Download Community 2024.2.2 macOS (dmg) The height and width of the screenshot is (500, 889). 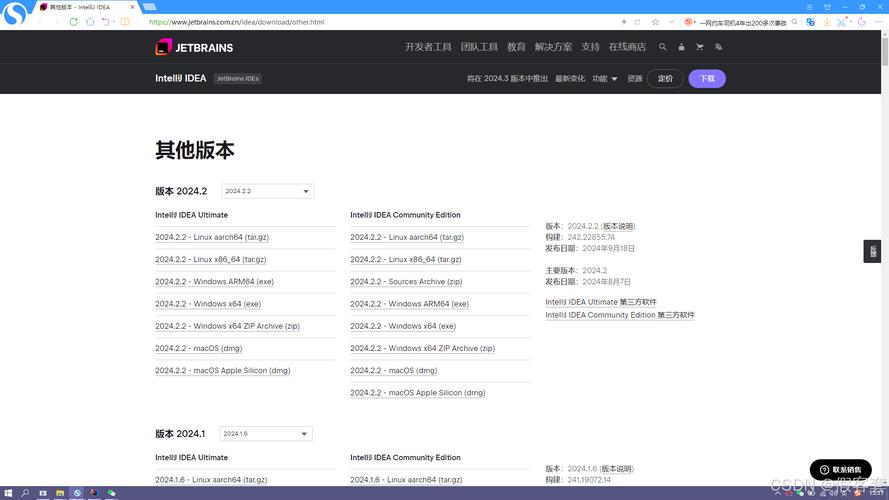click(x=393, y=371)
